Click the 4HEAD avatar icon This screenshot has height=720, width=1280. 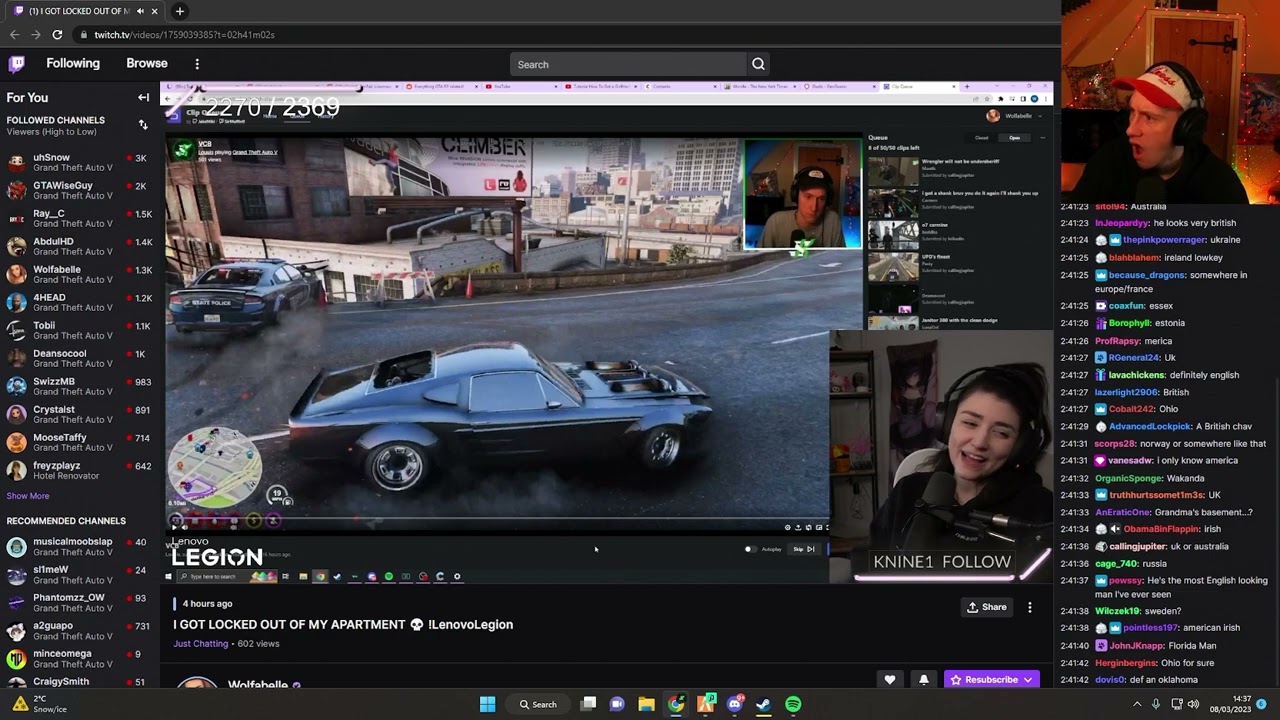16,303
